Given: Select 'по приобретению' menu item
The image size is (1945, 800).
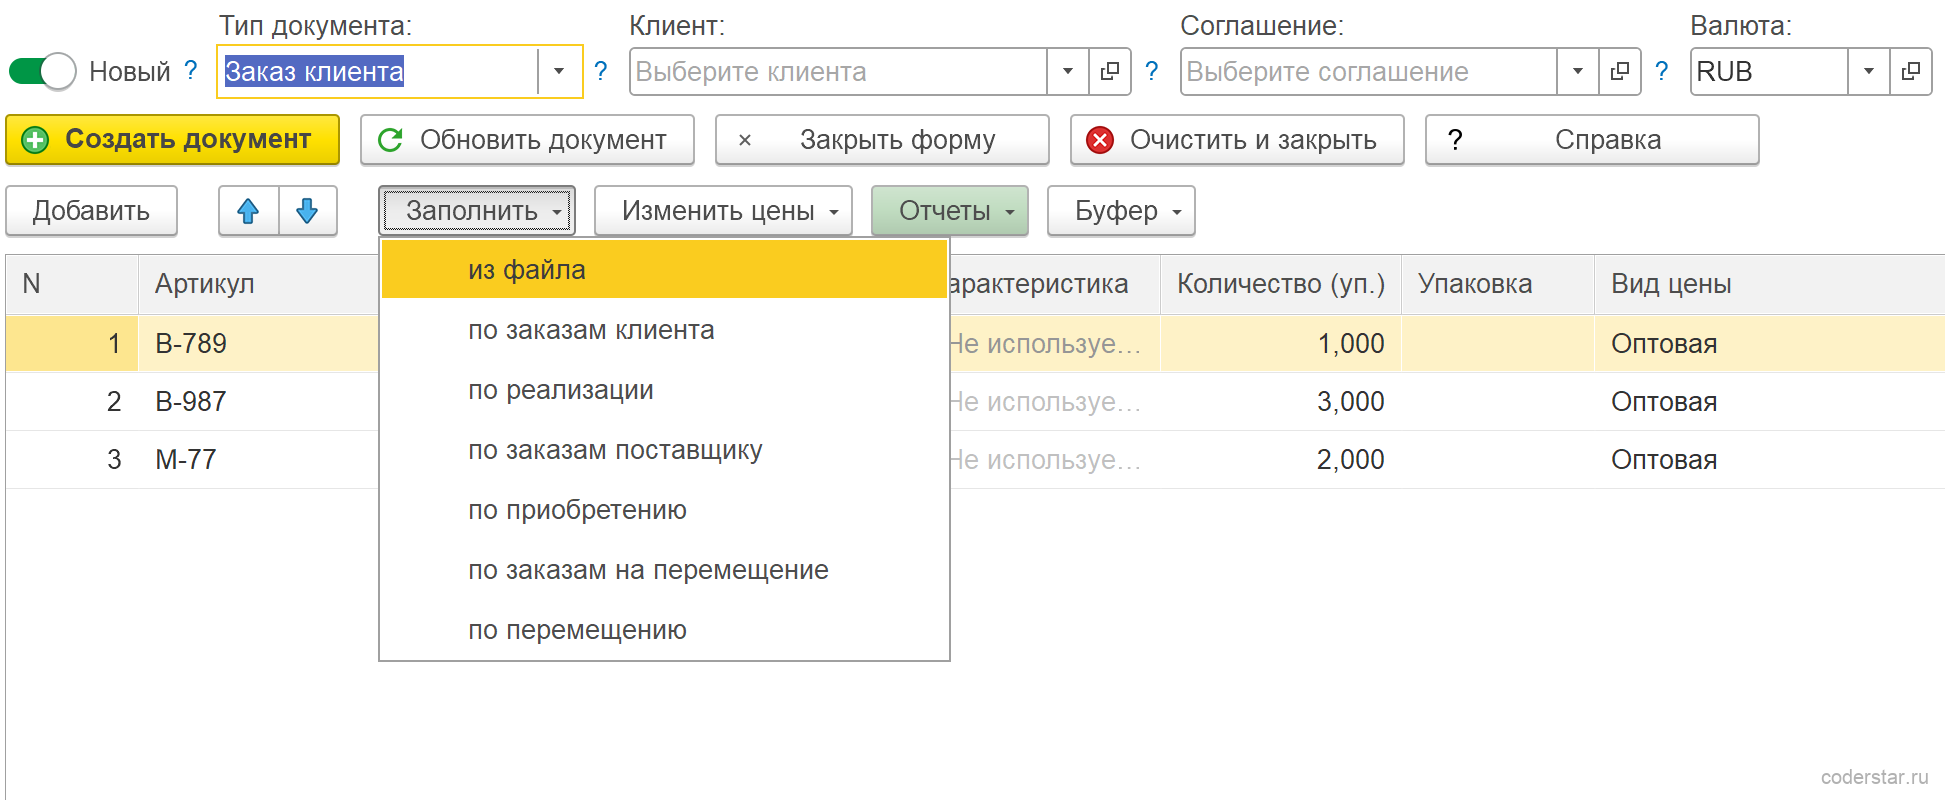Looking at the screenshot, I should (664, 510).
